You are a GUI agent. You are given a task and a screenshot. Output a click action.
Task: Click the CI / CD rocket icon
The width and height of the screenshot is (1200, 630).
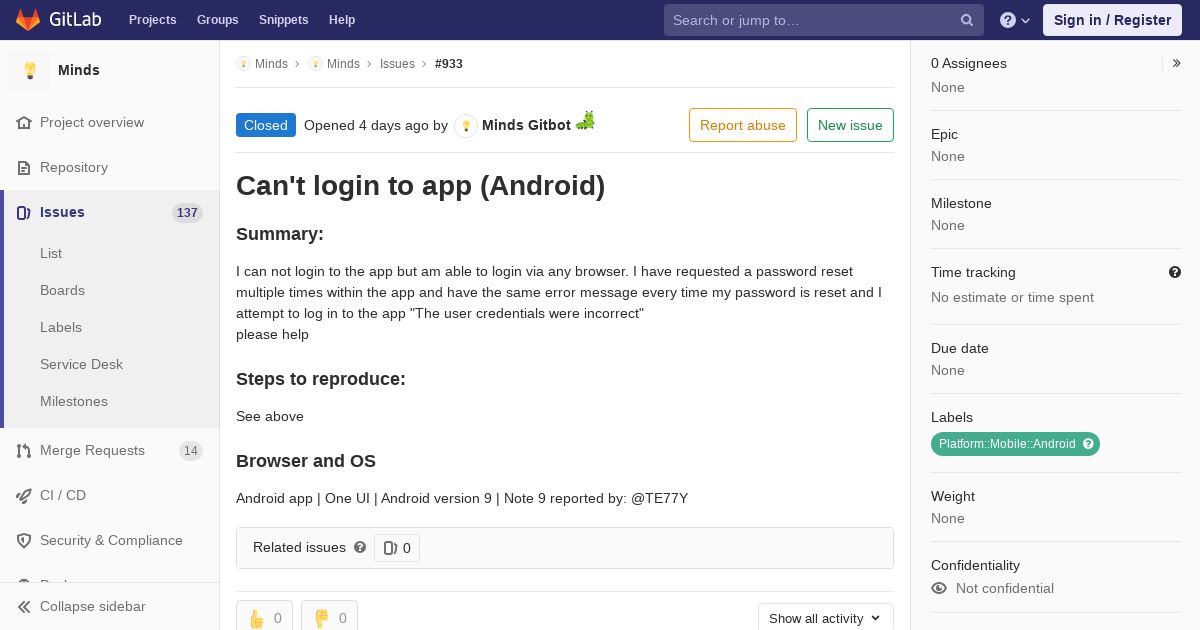(24, 495)
